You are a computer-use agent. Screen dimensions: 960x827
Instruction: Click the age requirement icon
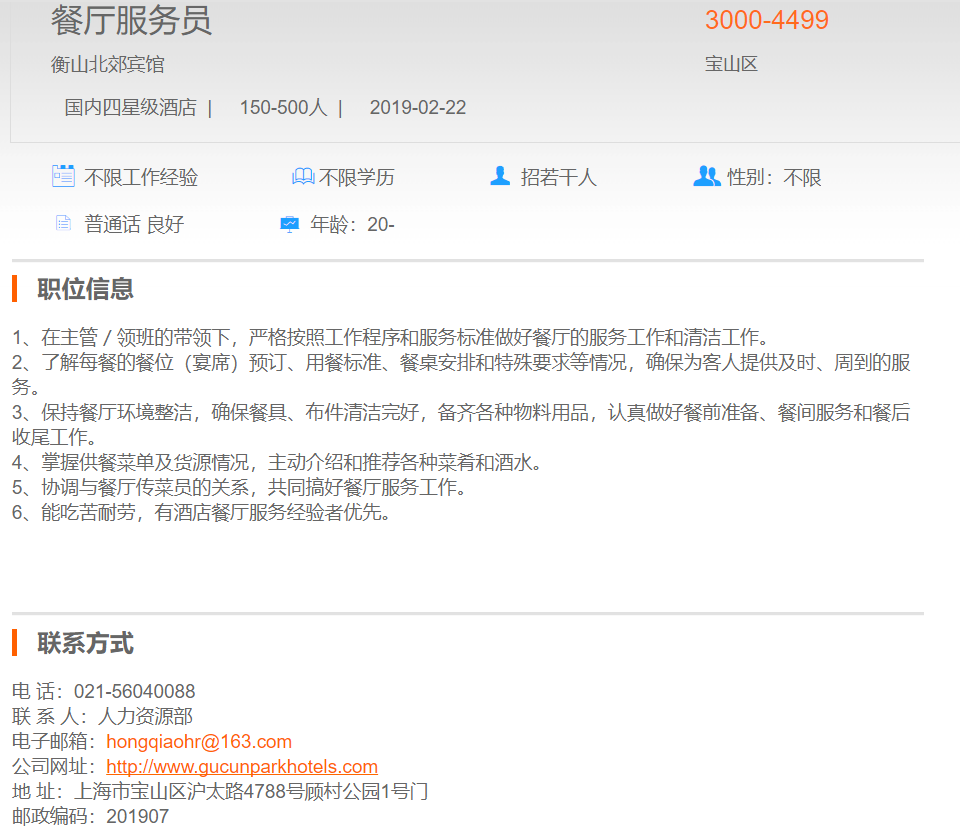289,224
